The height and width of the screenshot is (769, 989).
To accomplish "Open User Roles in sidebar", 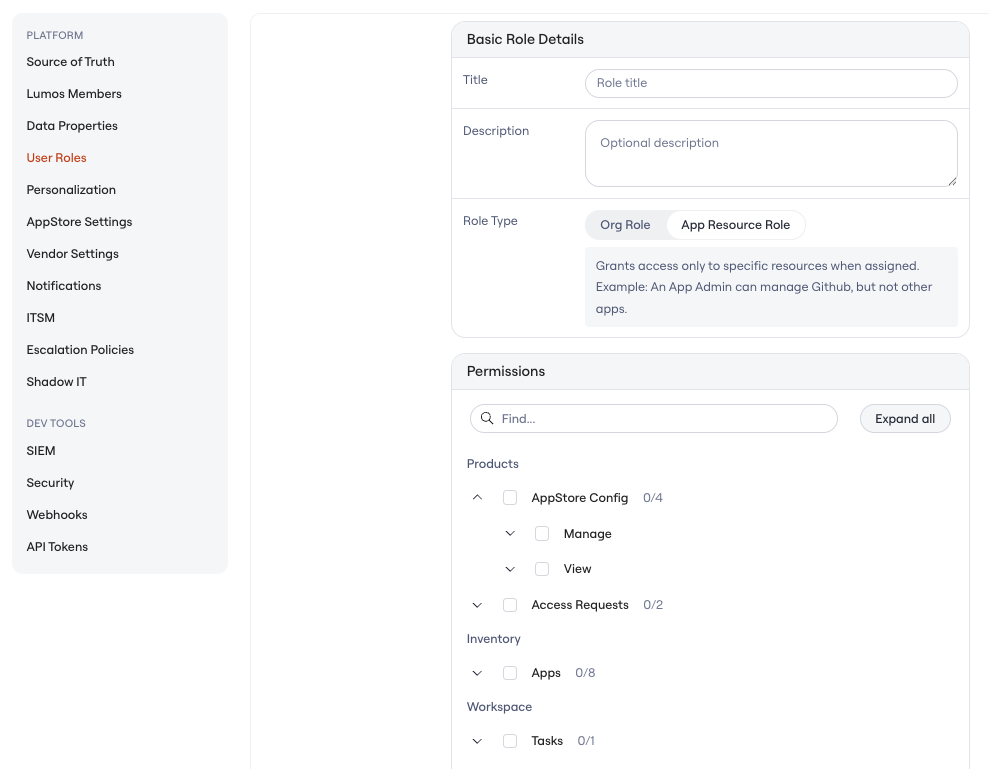I will pyautogui.click(x=56, y=158).
